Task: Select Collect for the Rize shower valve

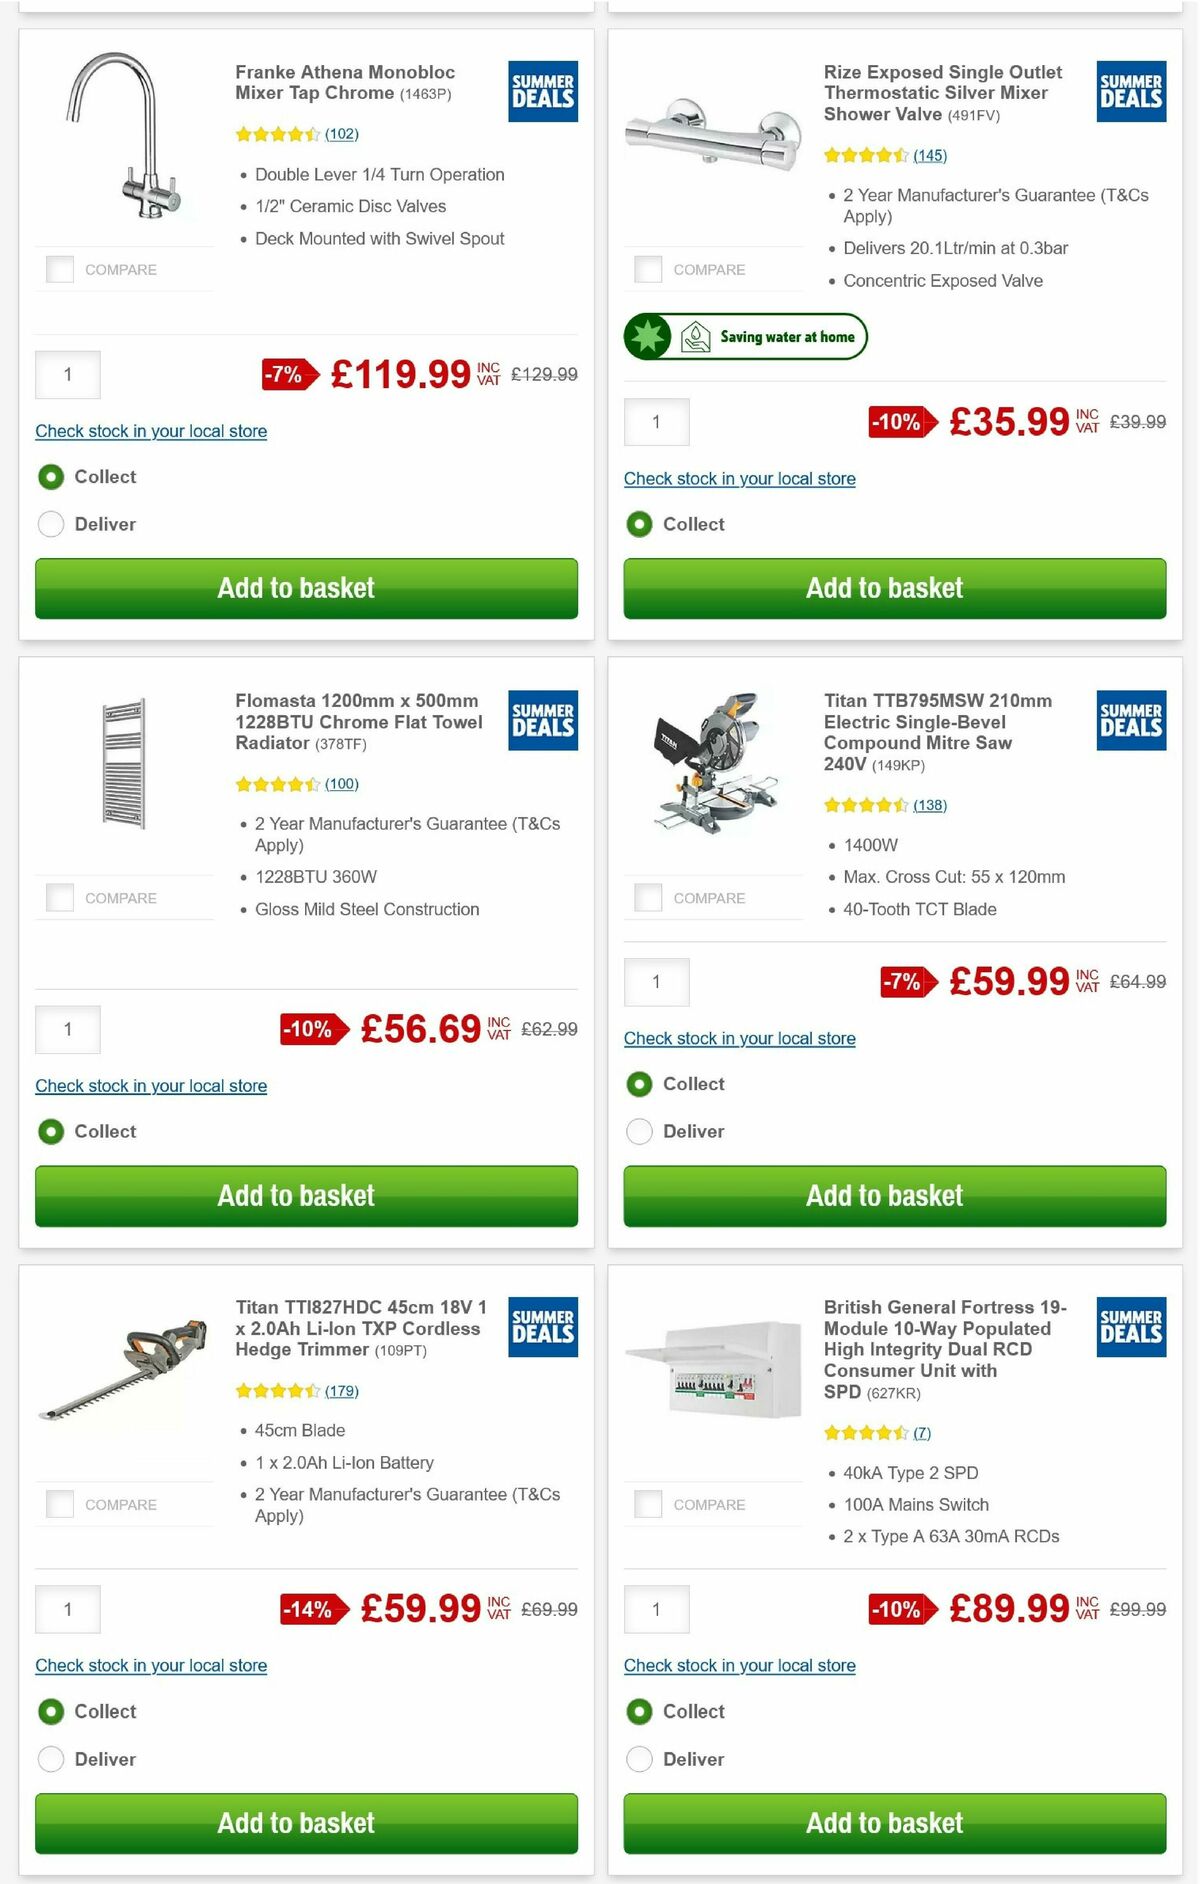Action: (x=639, y=524)
